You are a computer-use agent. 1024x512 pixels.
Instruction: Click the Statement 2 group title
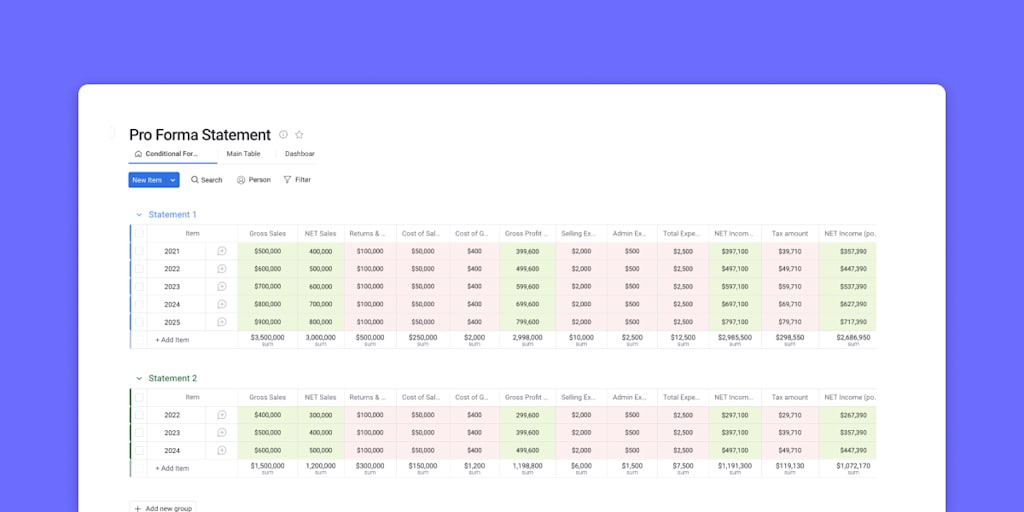click(172, 379)
